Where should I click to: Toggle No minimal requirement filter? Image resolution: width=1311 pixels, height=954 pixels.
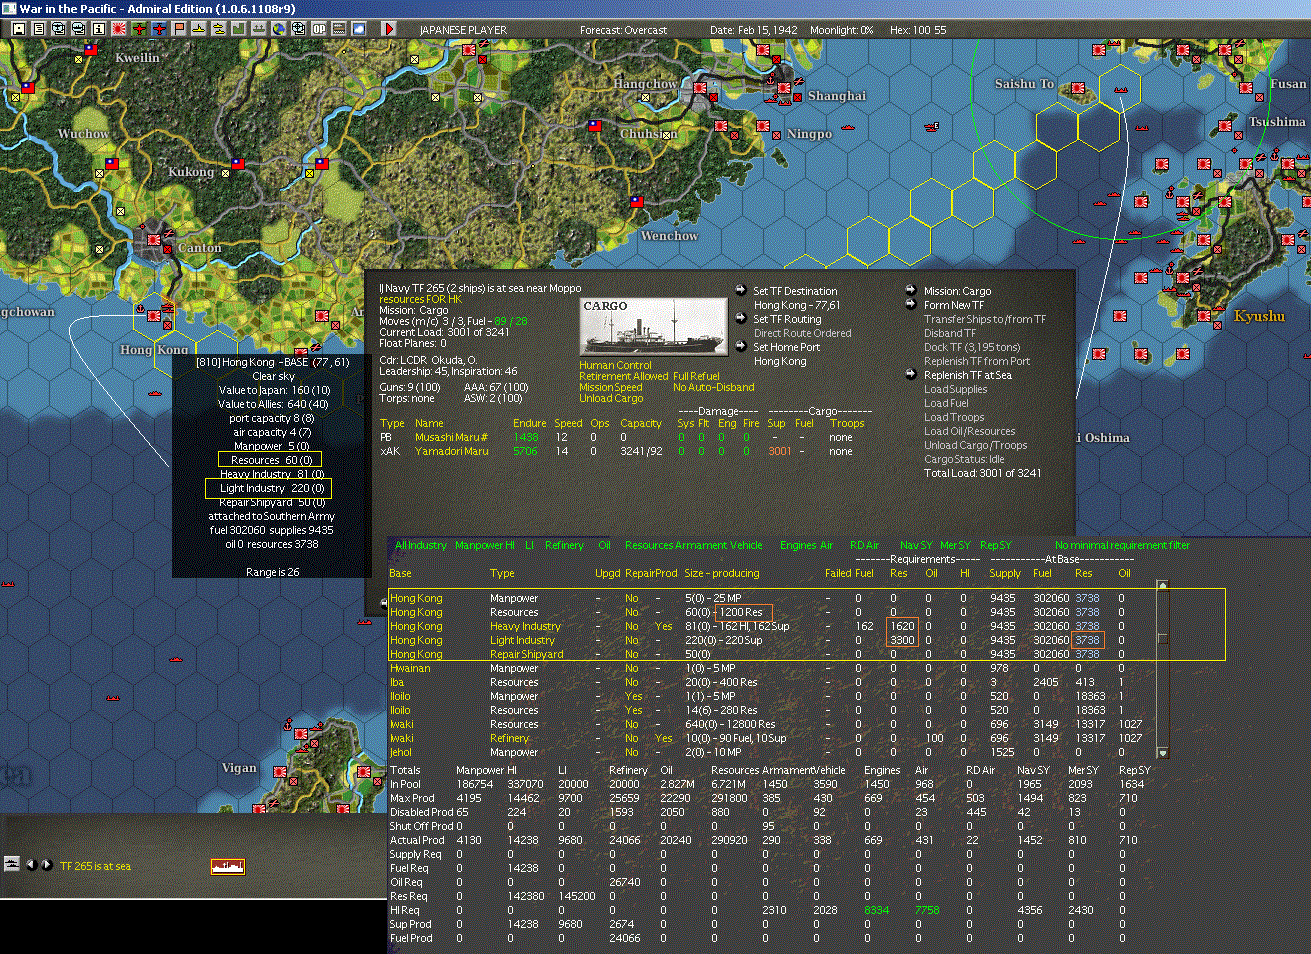point(1122,545)
